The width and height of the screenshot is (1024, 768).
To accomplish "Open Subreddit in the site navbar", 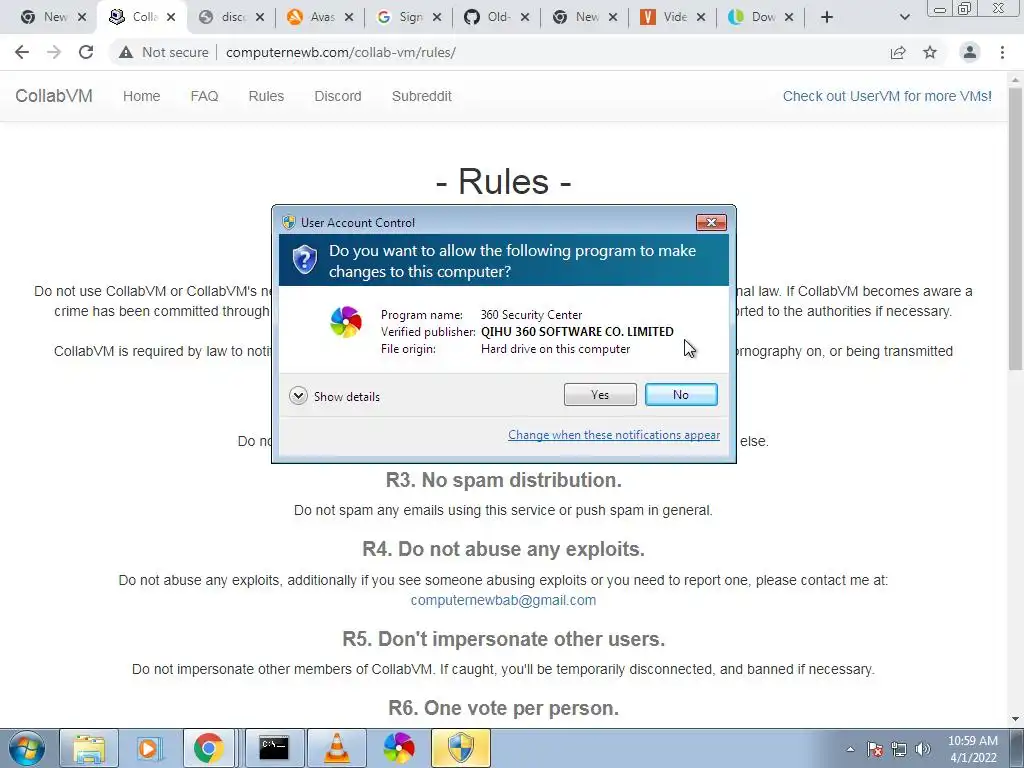I will click(421, 96).
